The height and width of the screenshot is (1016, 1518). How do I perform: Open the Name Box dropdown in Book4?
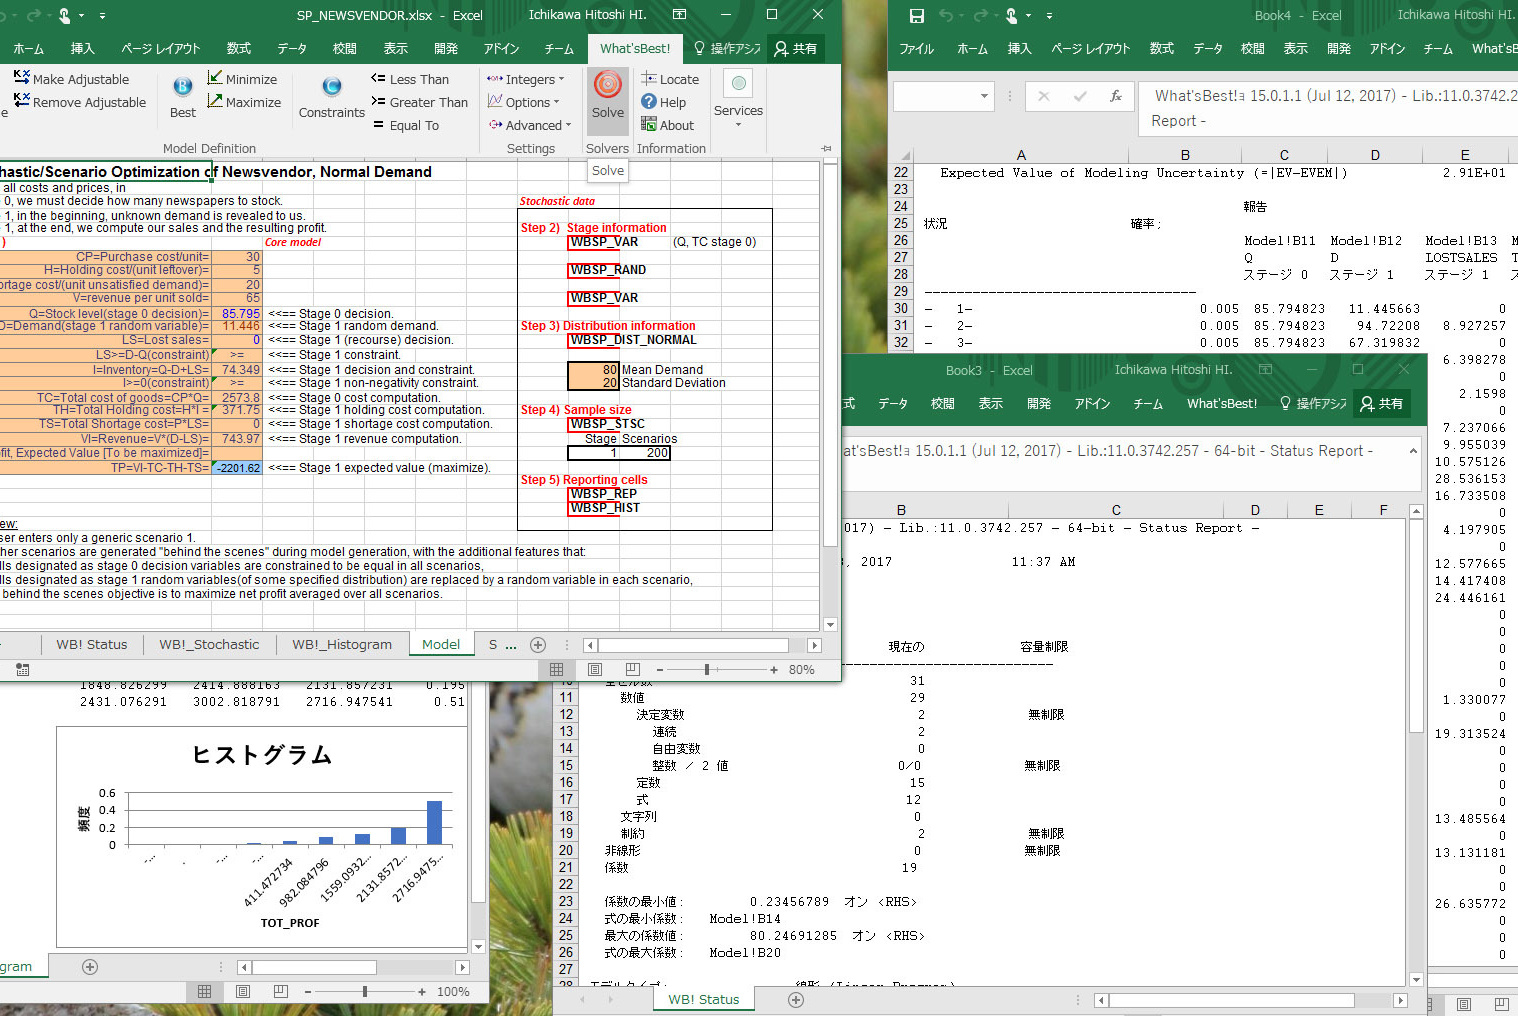985,96
